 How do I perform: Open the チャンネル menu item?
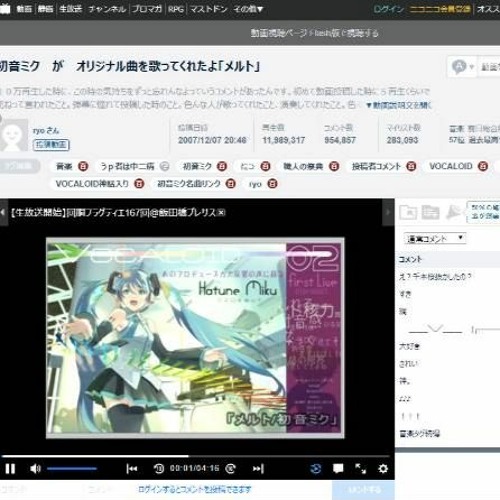click(x=107, y=9)
